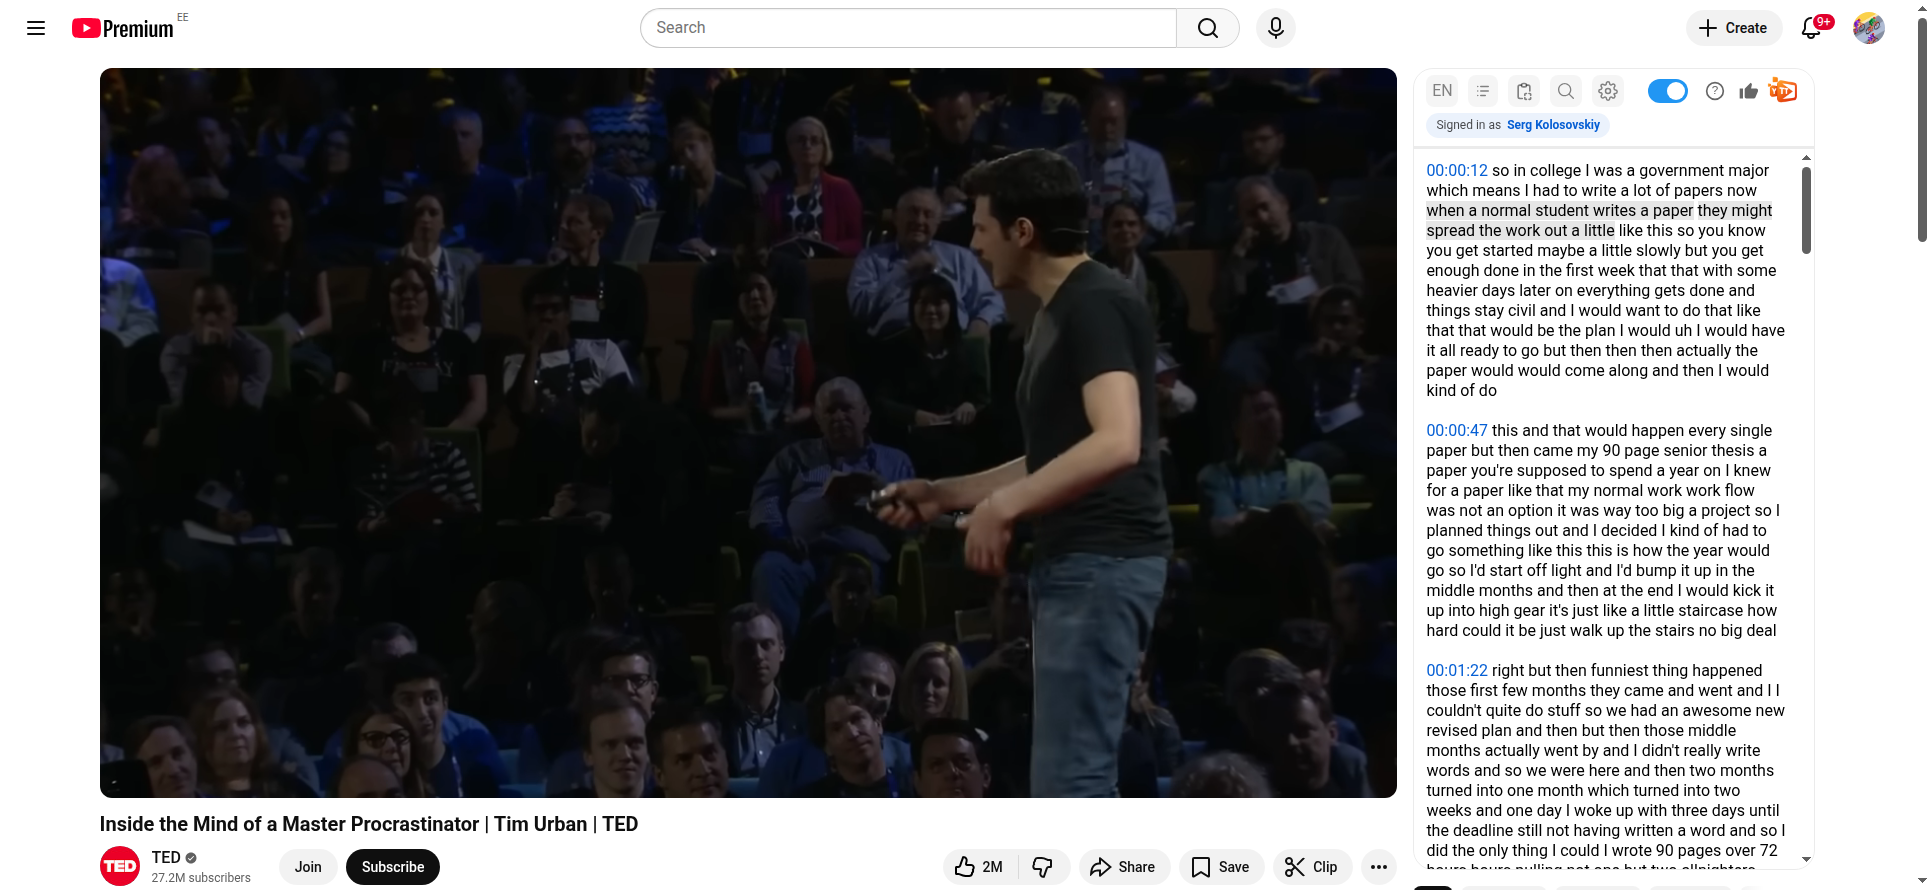Save the video to playlist

click(x=1221, y=867)
